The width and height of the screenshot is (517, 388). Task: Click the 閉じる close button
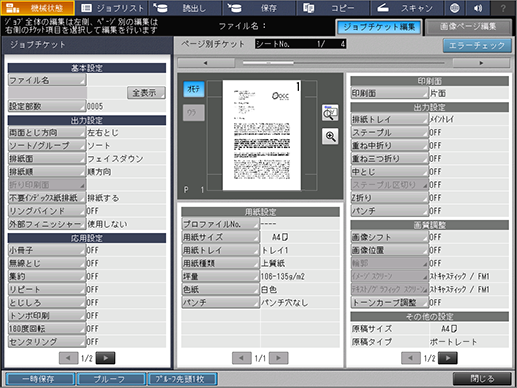click(482, 379)
